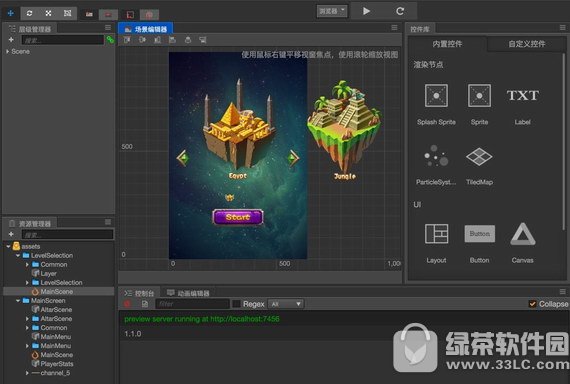Viewport: 570px width, 384px height.
Task: Select the scale transform tool
Action: click(48, 13)
